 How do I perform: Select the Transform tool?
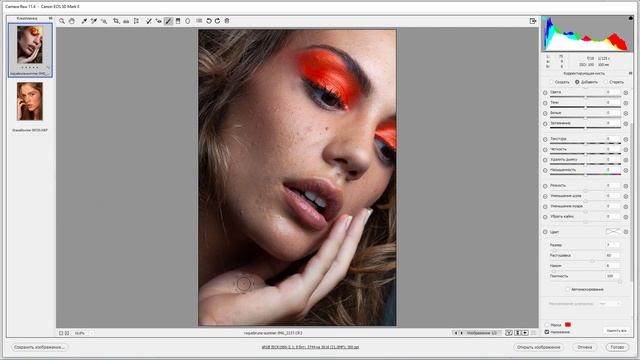pyautogui.click(x=136, y=21)
